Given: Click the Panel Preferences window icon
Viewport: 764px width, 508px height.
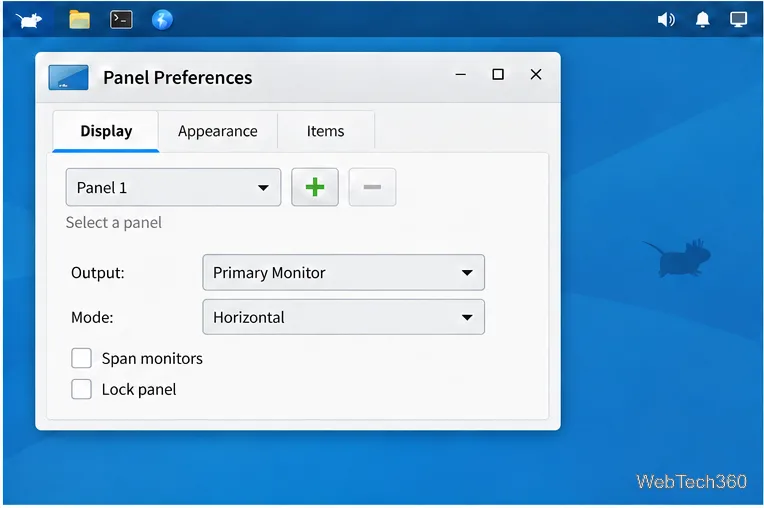Looking at the screenshot, I should (68, 77).
